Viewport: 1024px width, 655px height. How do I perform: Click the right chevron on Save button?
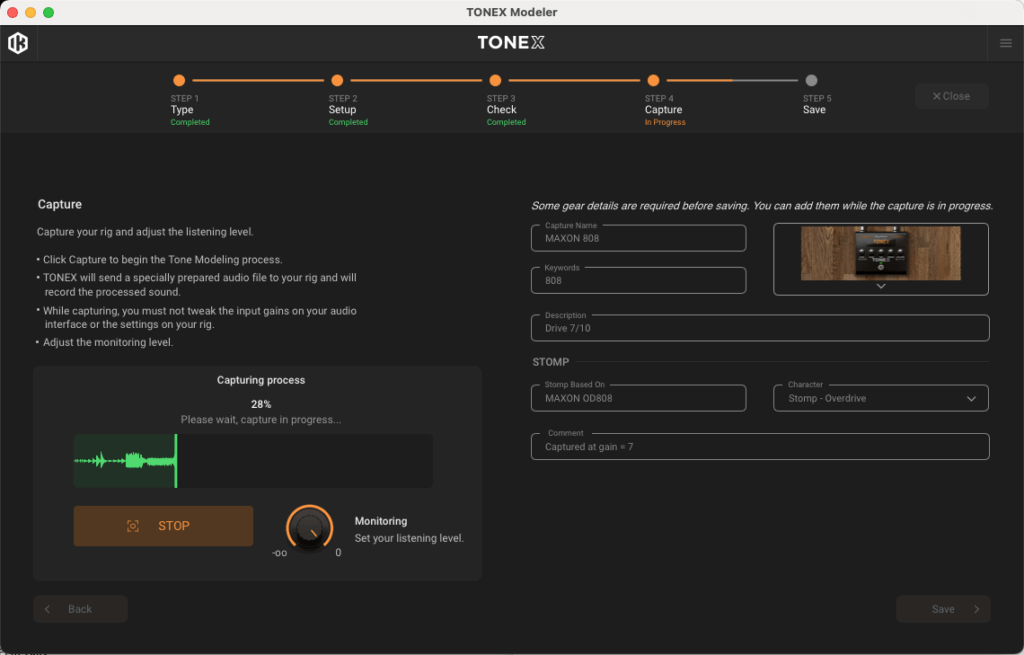coord(977,609)
